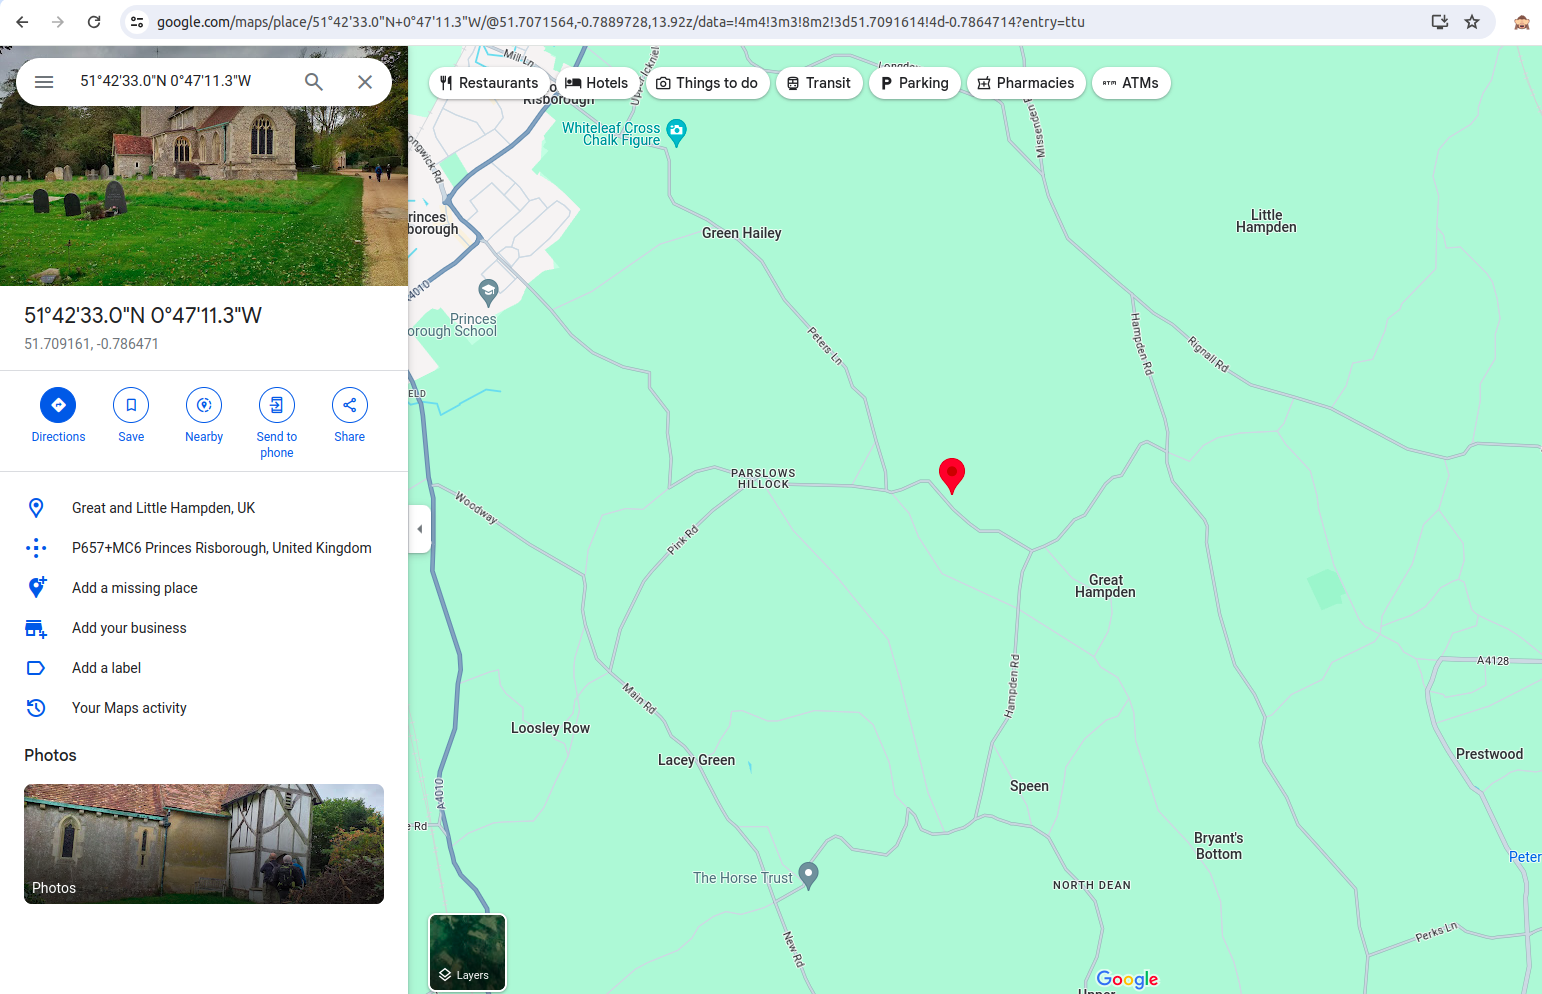Image resolution: width=1542 pixels, height=994 pixels.
Task: Click the red map pin
Action: point(952,475)
